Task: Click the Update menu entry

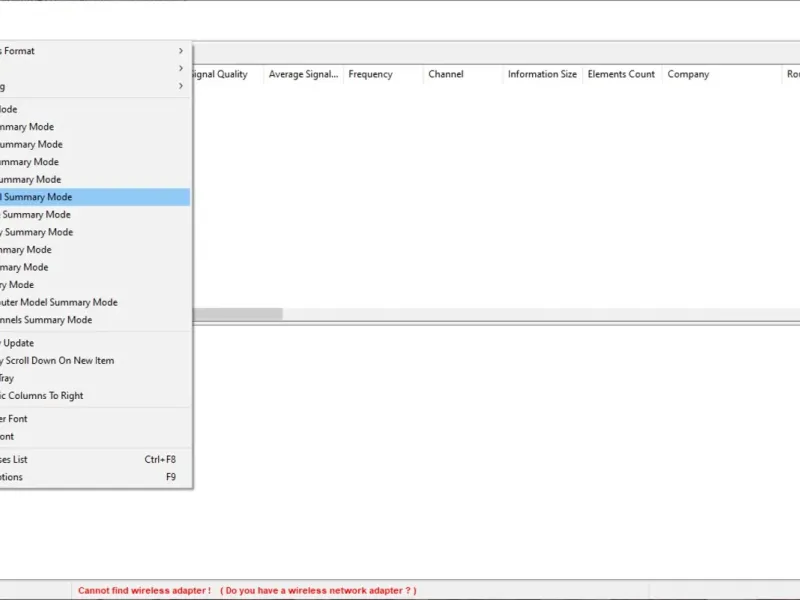Action: coord(95,343)
